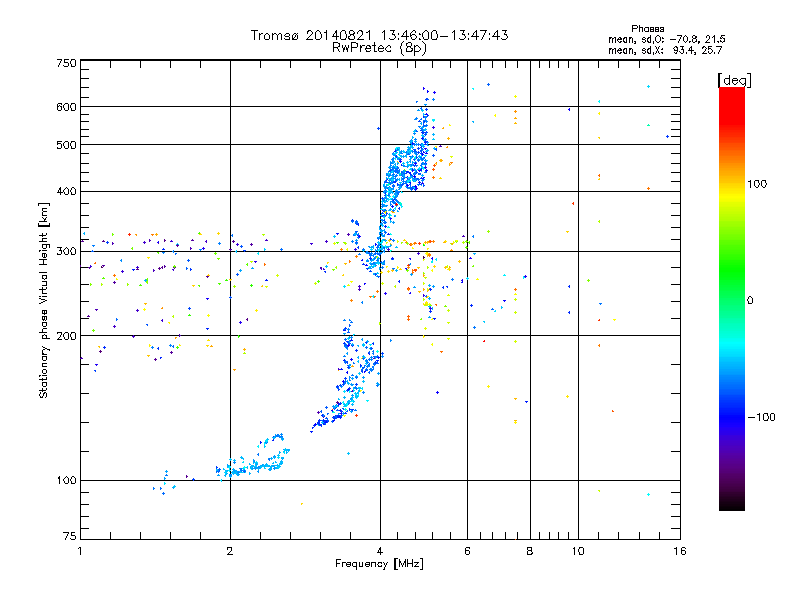Click the colorbar "-100" degree label
The image size is (800, 600).
(762, 417)
